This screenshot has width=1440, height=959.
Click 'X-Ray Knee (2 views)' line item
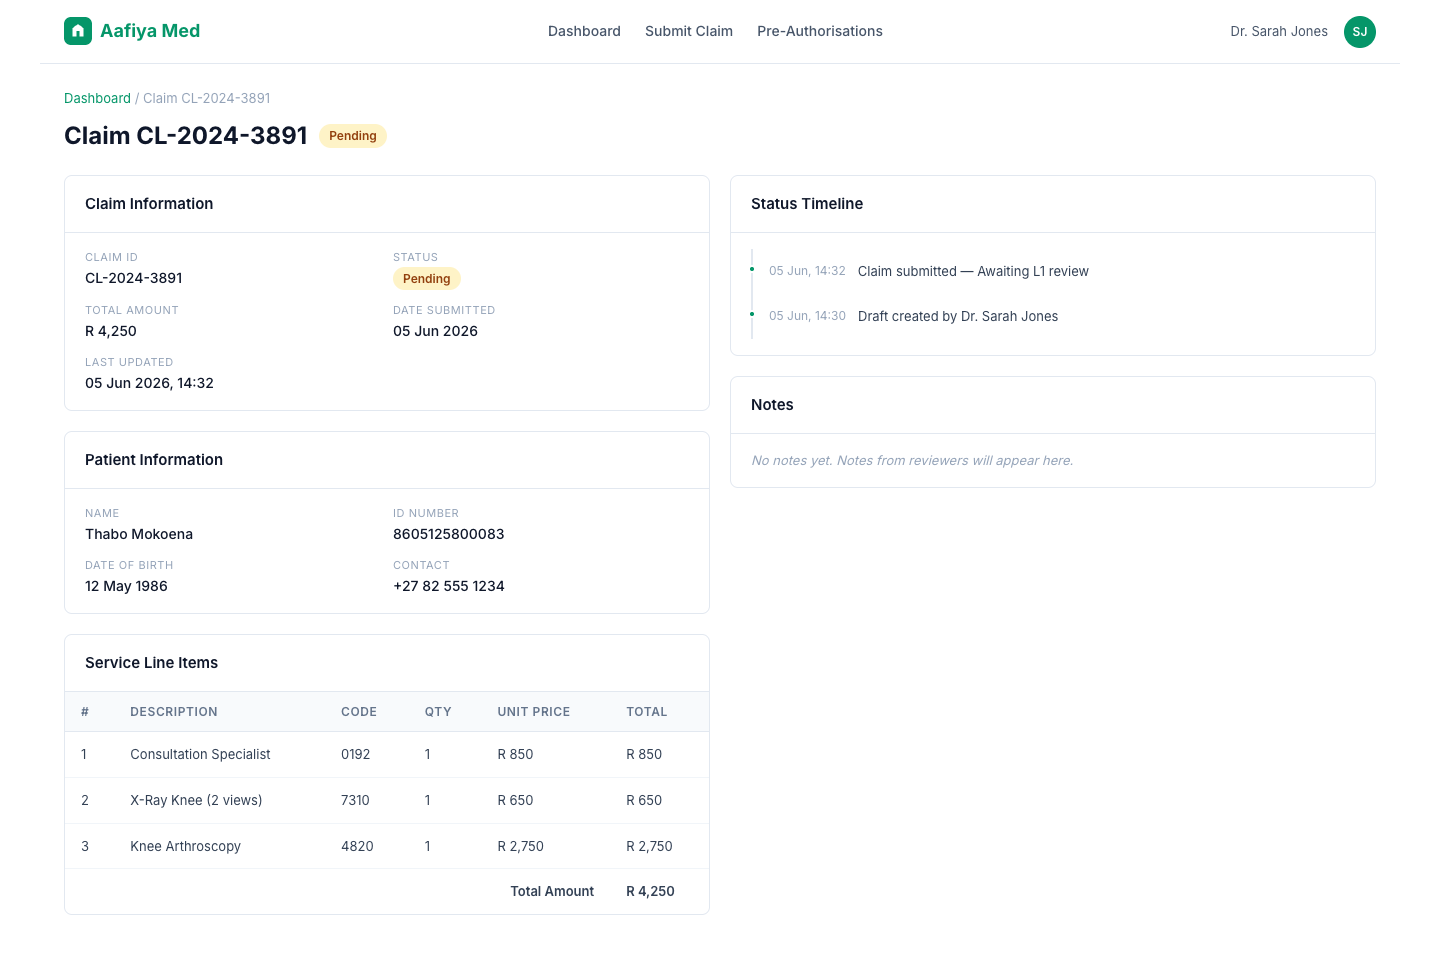[196, 800]
